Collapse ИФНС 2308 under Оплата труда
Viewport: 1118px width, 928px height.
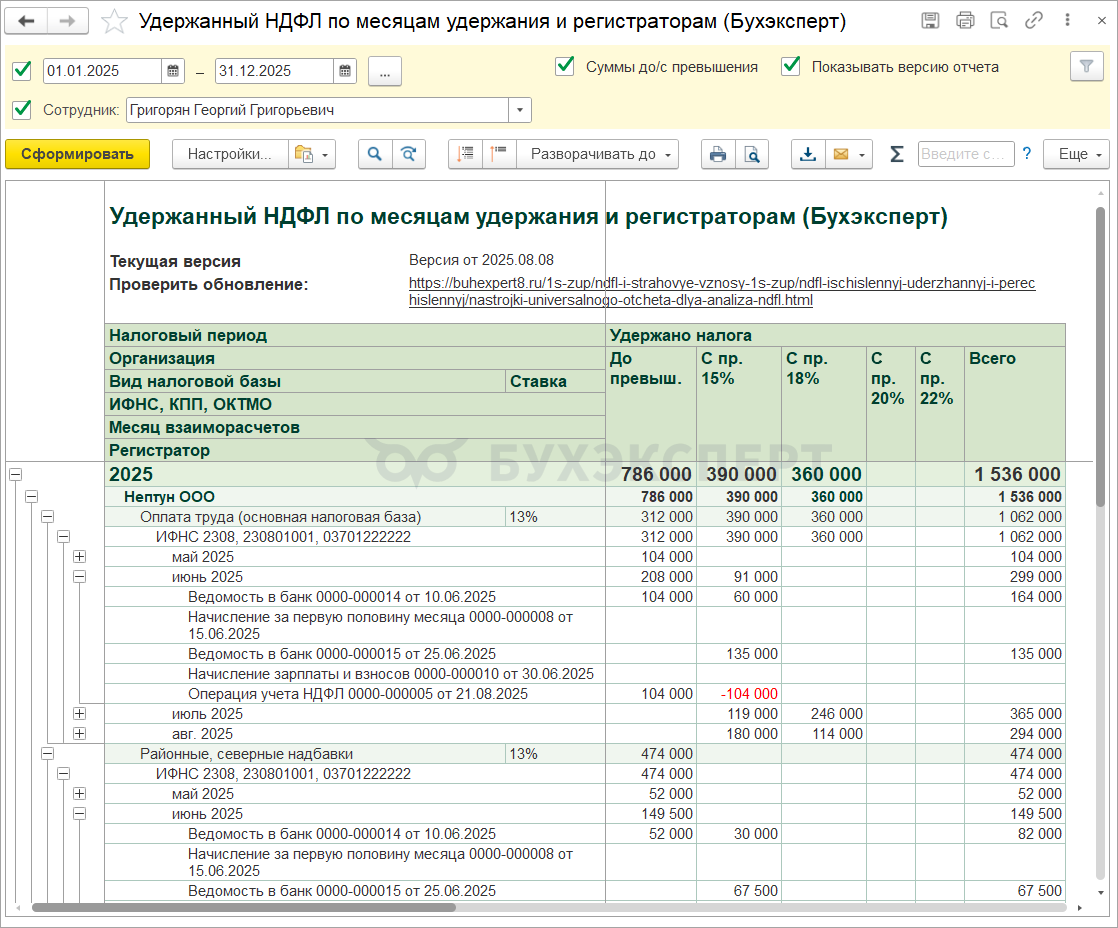63,537
